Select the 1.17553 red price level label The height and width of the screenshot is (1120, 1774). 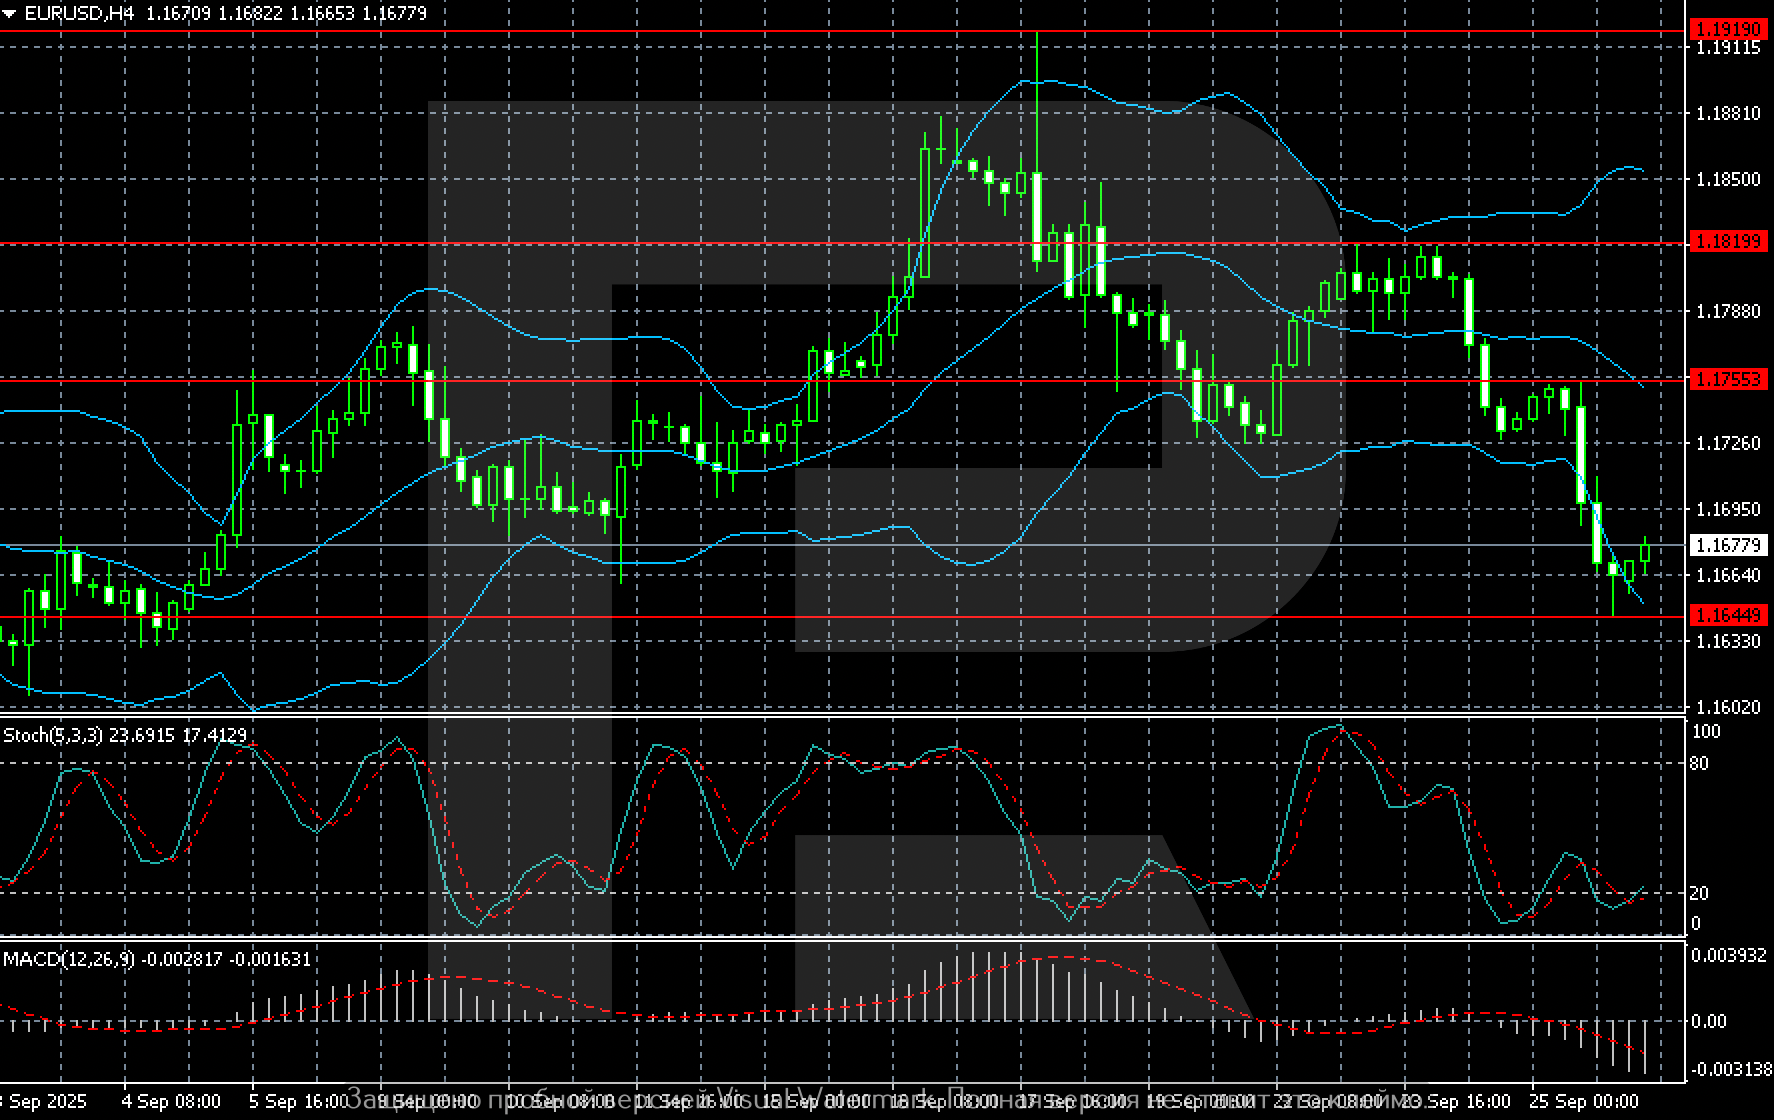(1727, 379)
